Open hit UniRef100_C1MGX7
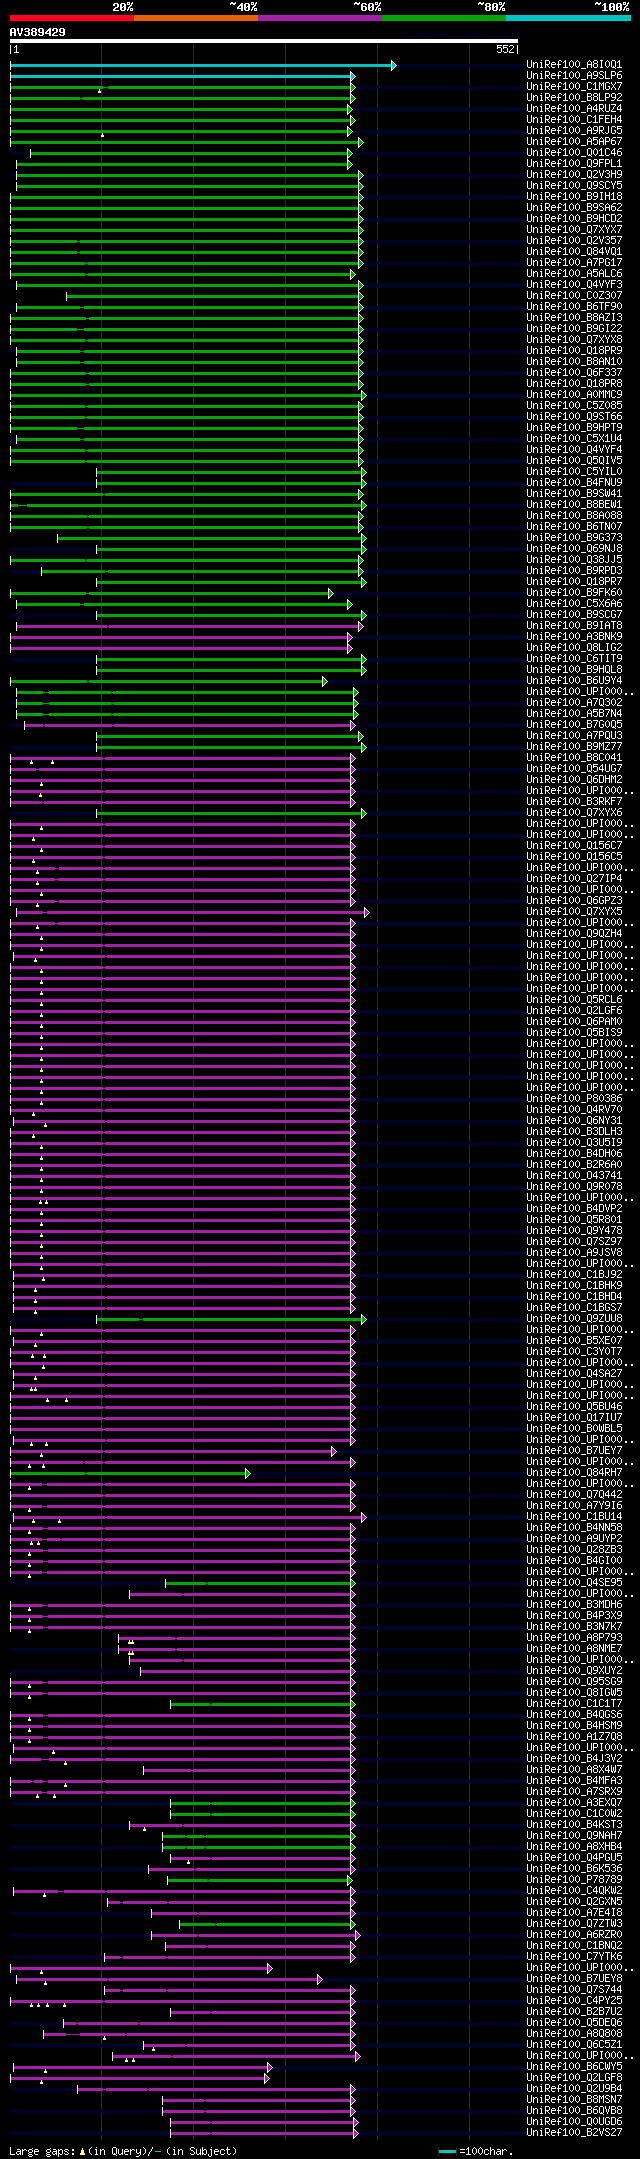This screenshot has height=2159, width=640. (574, 87)
